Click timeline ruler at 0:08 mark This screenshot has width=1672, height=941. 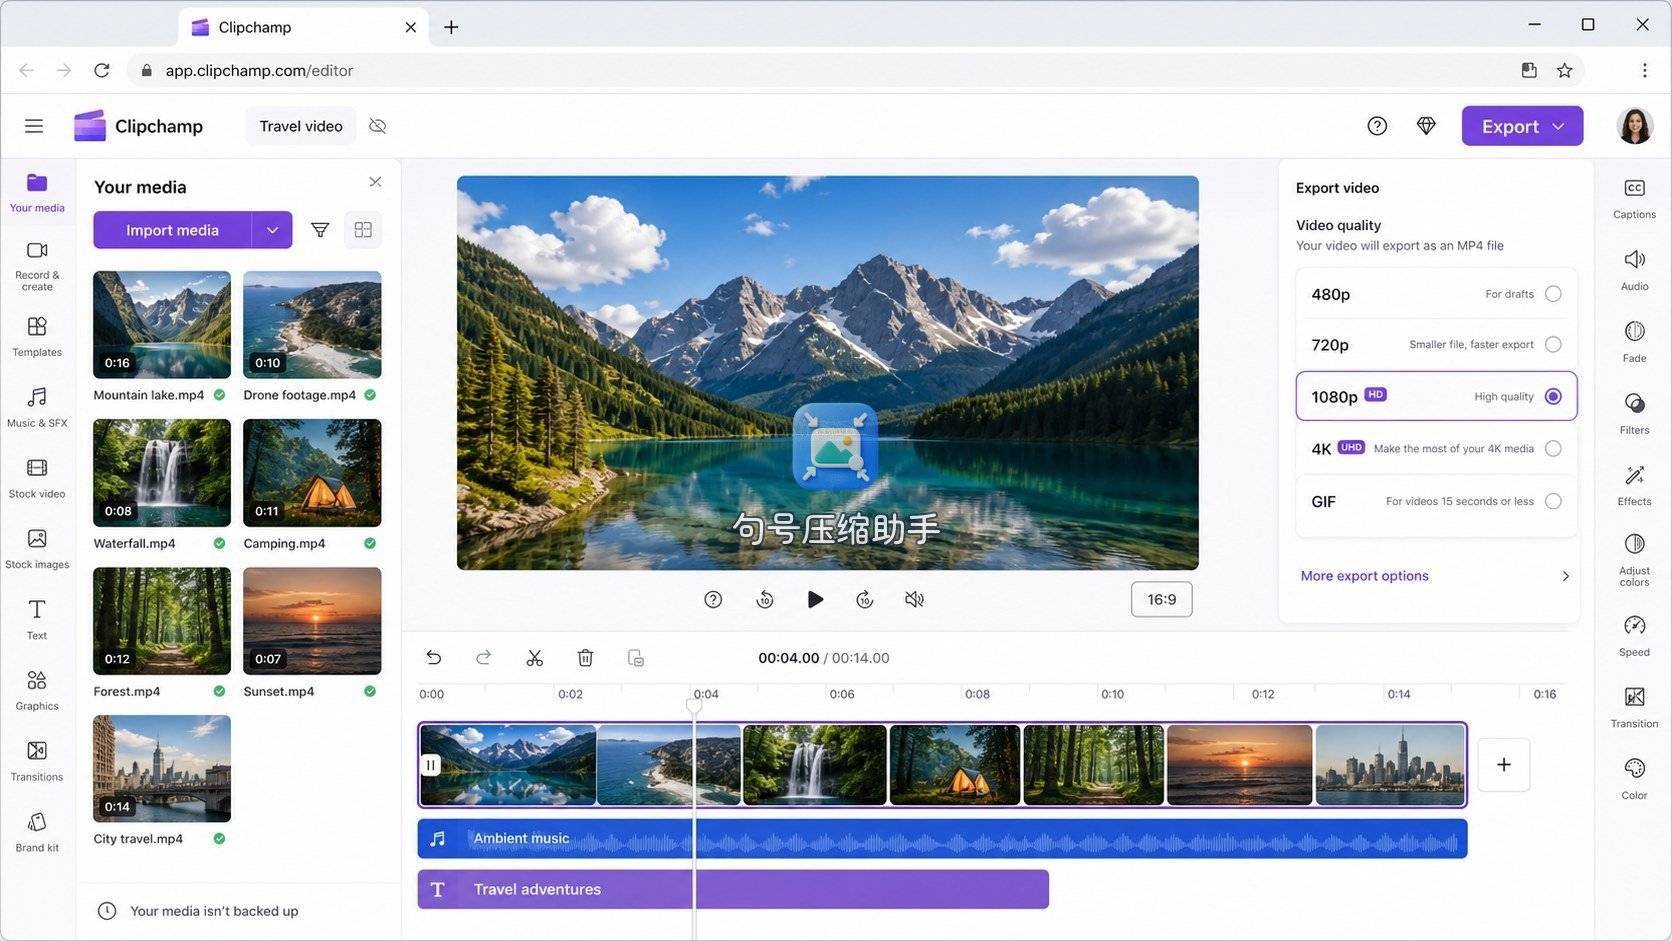click(977, 694)
